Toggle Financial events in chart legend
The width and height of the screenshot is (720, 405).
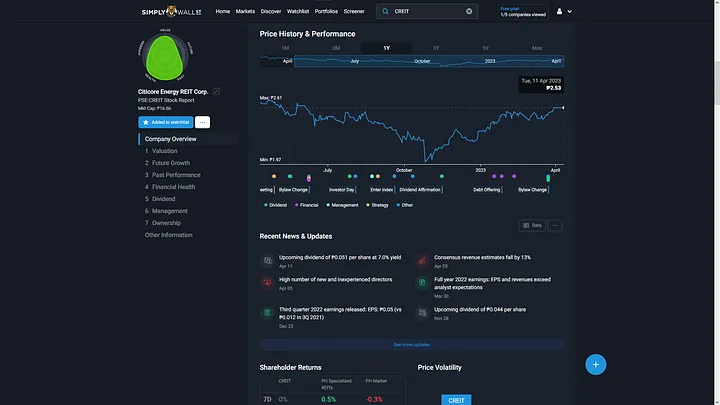pyautogui.click(x=306, y=205)
